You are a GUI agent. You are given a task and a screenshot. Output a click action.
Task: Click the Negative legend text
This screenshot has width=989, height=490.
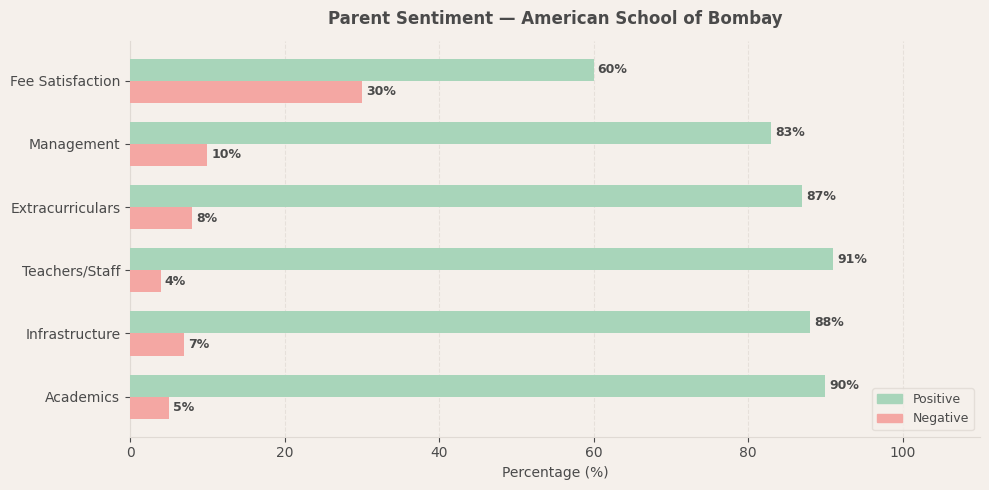coord(940,418)
